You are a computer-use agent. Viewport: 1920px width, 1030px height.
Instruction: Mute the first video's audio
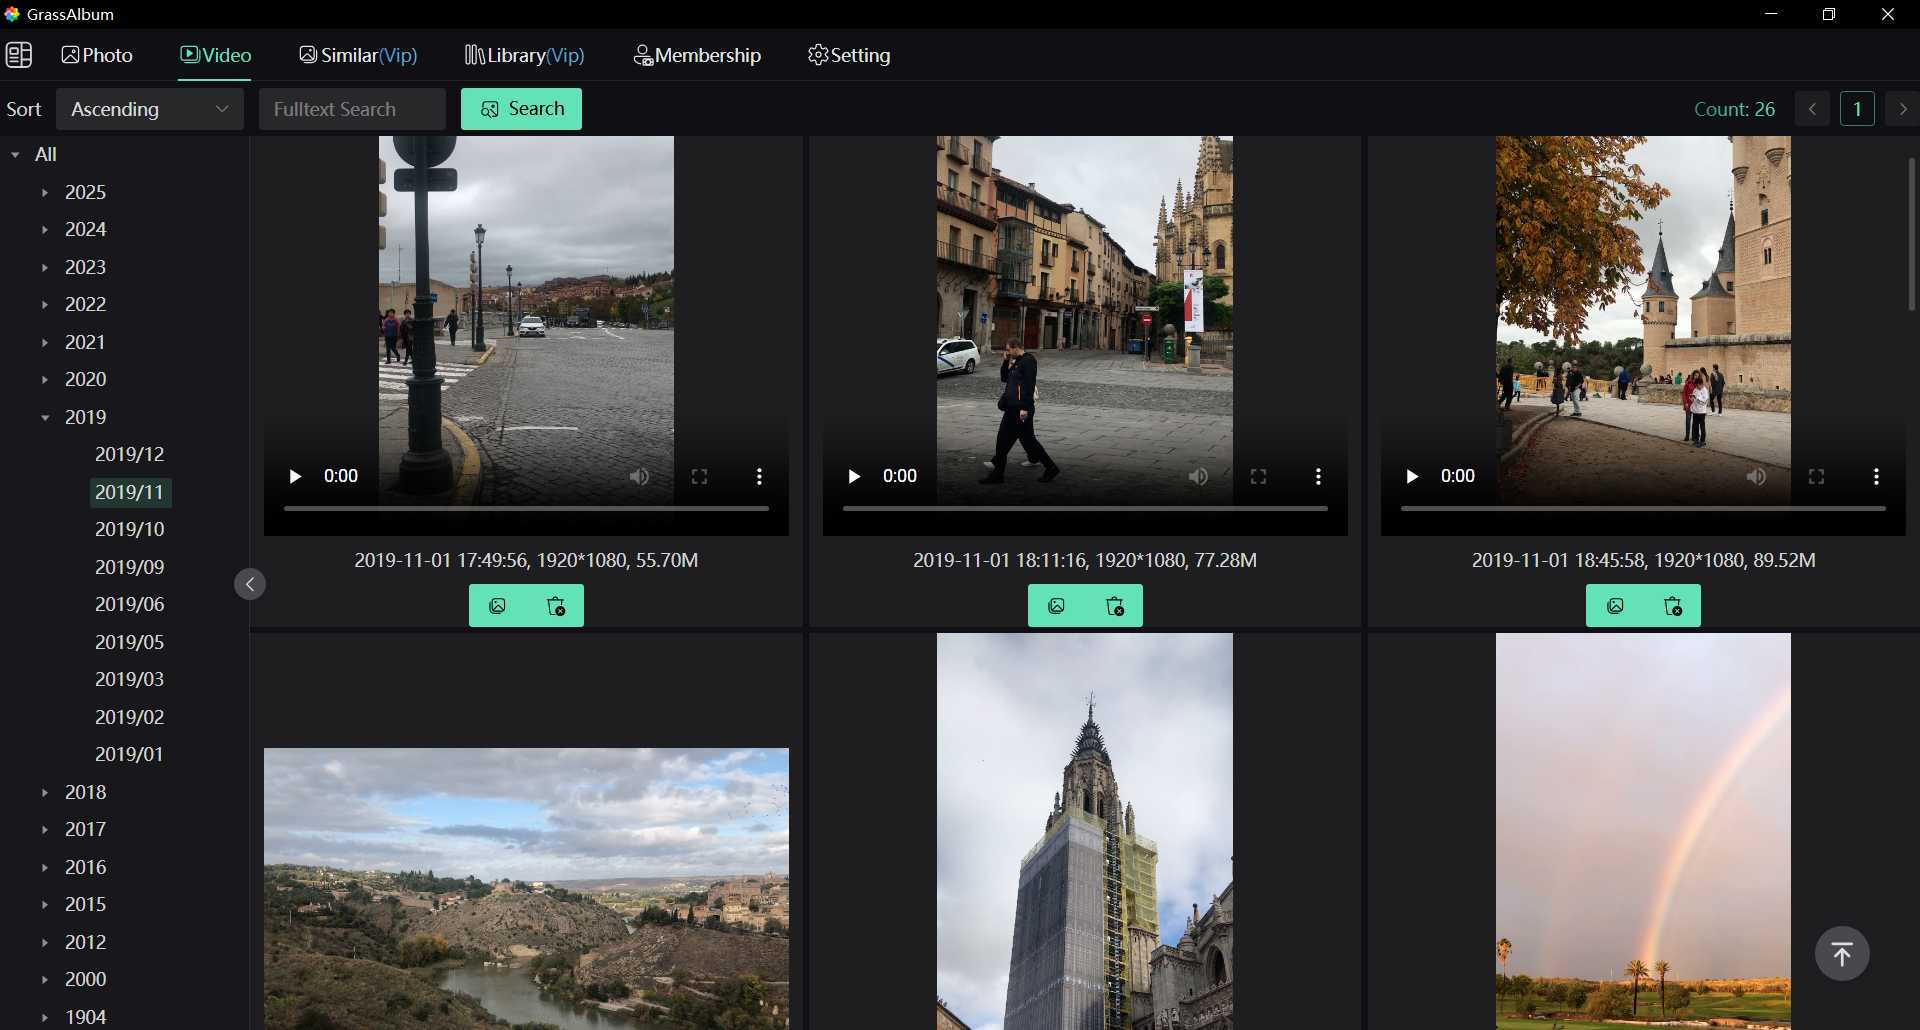point(641,477)
